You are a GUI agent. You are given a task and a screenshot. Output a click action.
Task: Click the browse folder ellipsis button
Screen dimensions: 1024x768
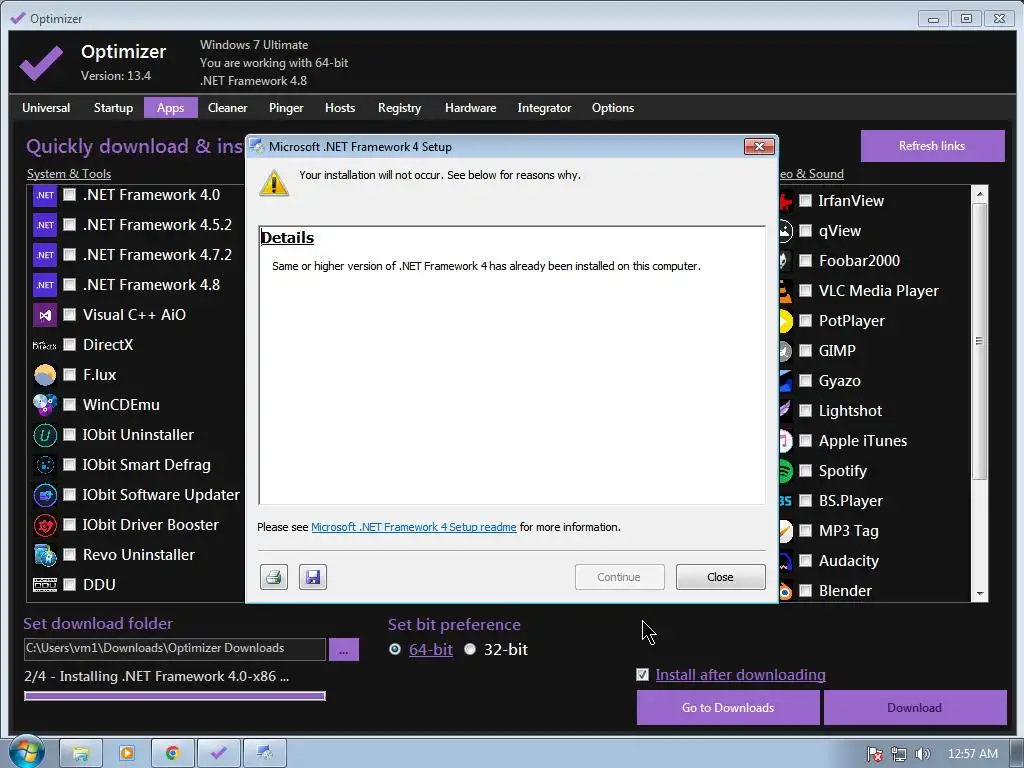[344, 649]
